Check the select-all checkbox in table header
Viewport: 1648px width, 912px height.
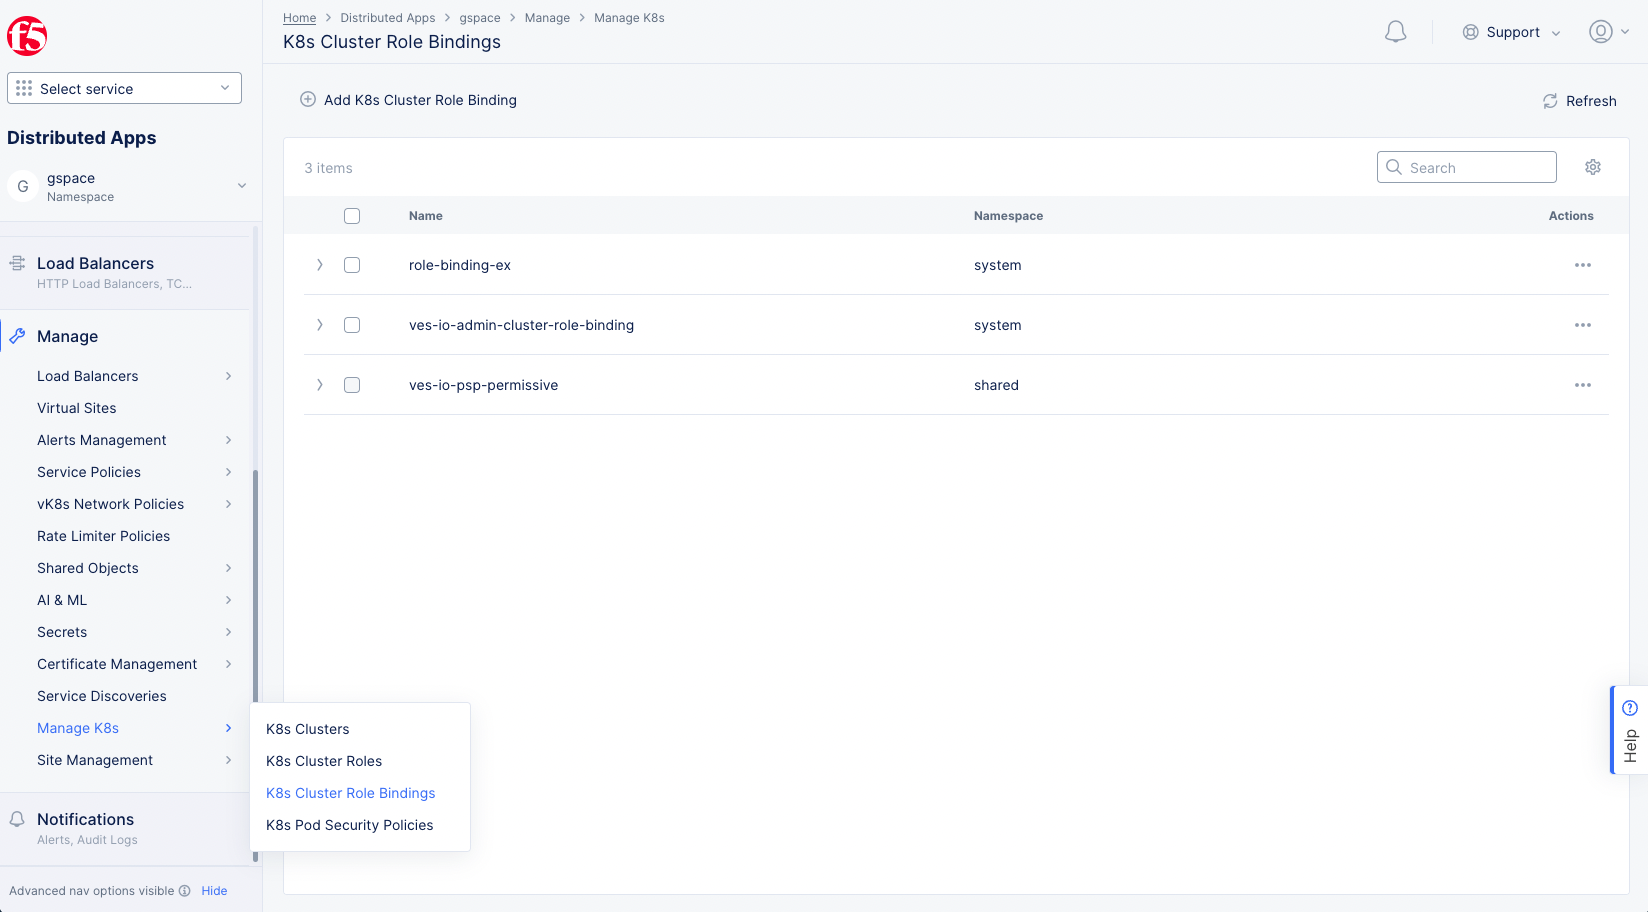351,215
